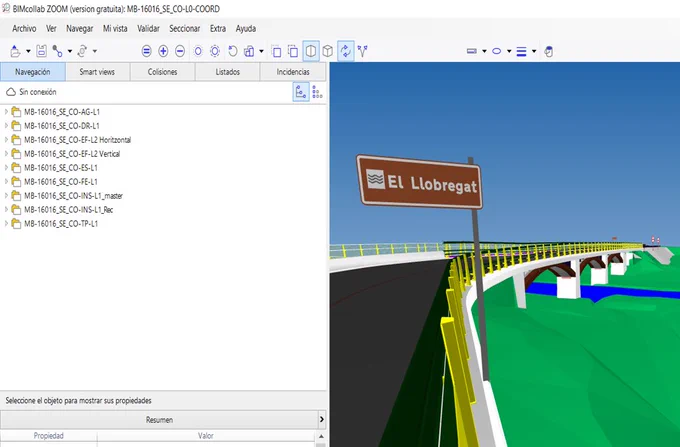680x447 pixels.
Task: Open the Mi vista menu
Action: click(115, 29)
